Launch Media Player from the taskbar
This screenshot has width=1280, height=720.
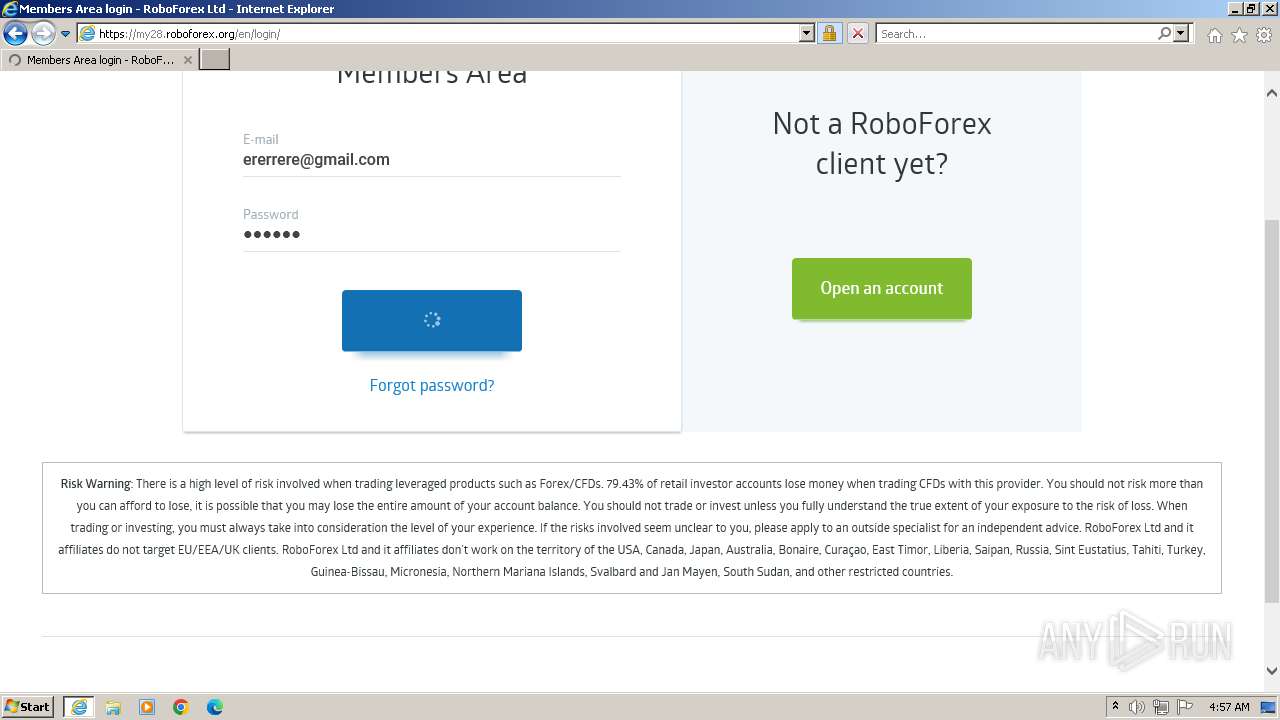click(147, 707)
